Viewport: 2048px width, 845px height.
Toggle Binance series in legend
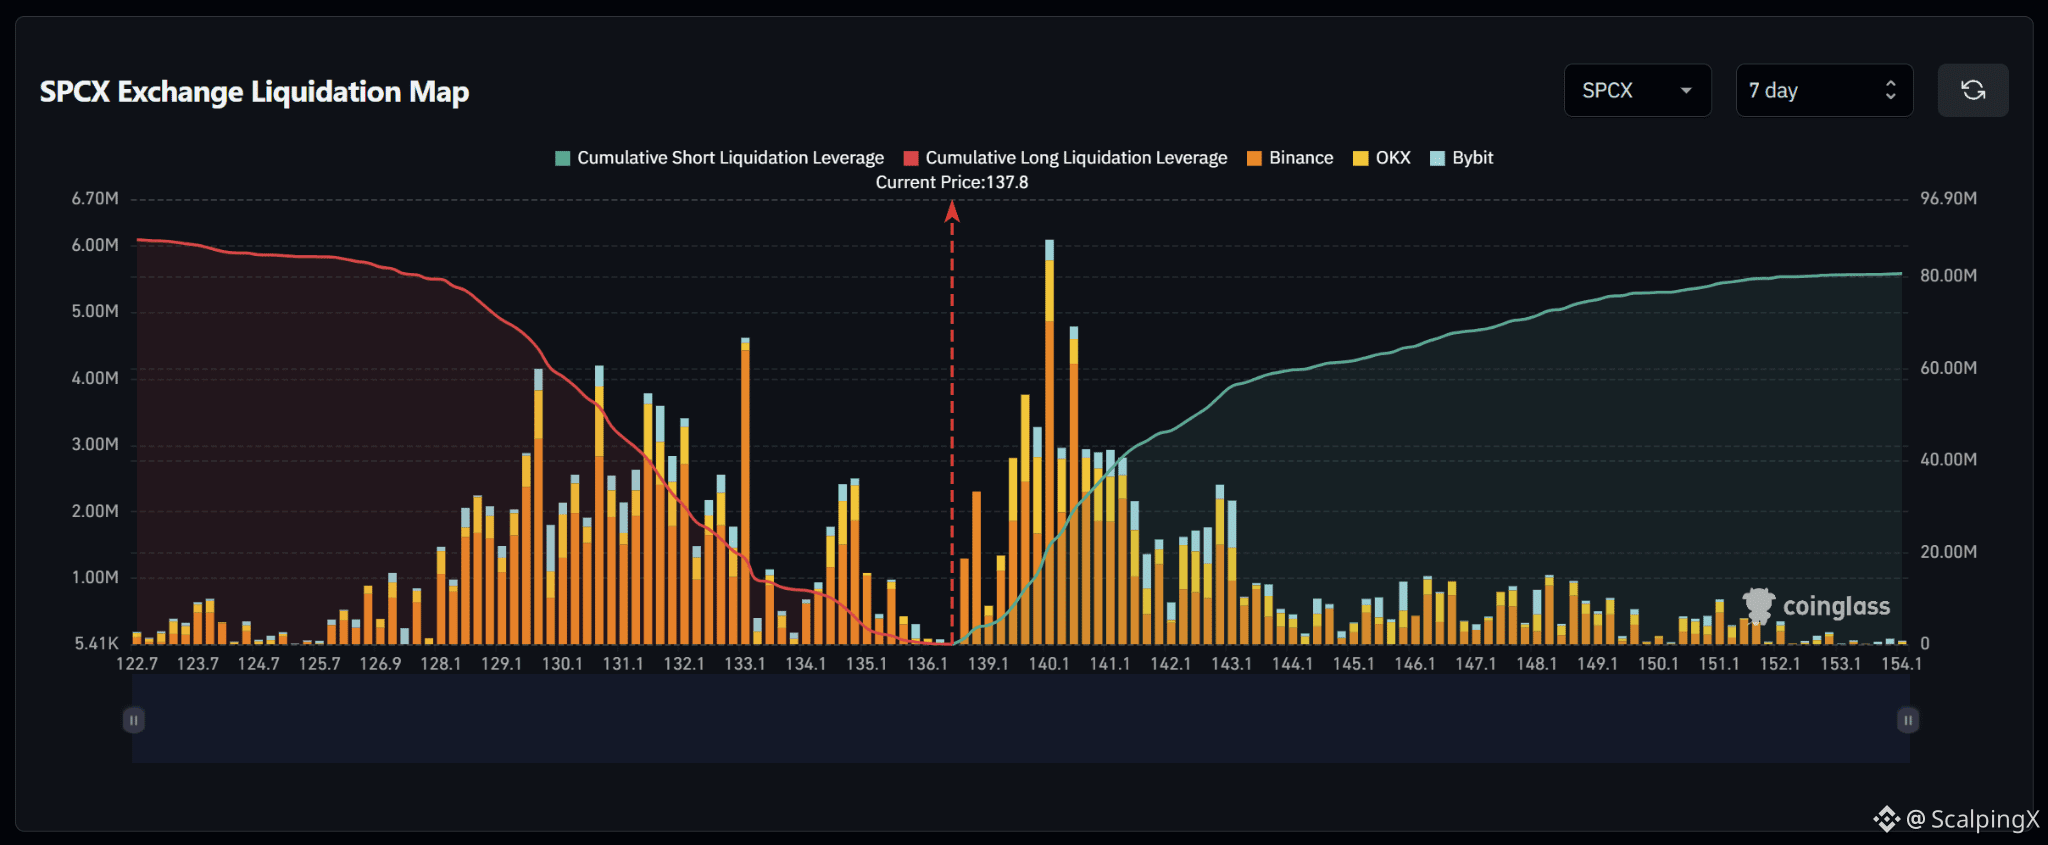click(x=1290, y=158)
